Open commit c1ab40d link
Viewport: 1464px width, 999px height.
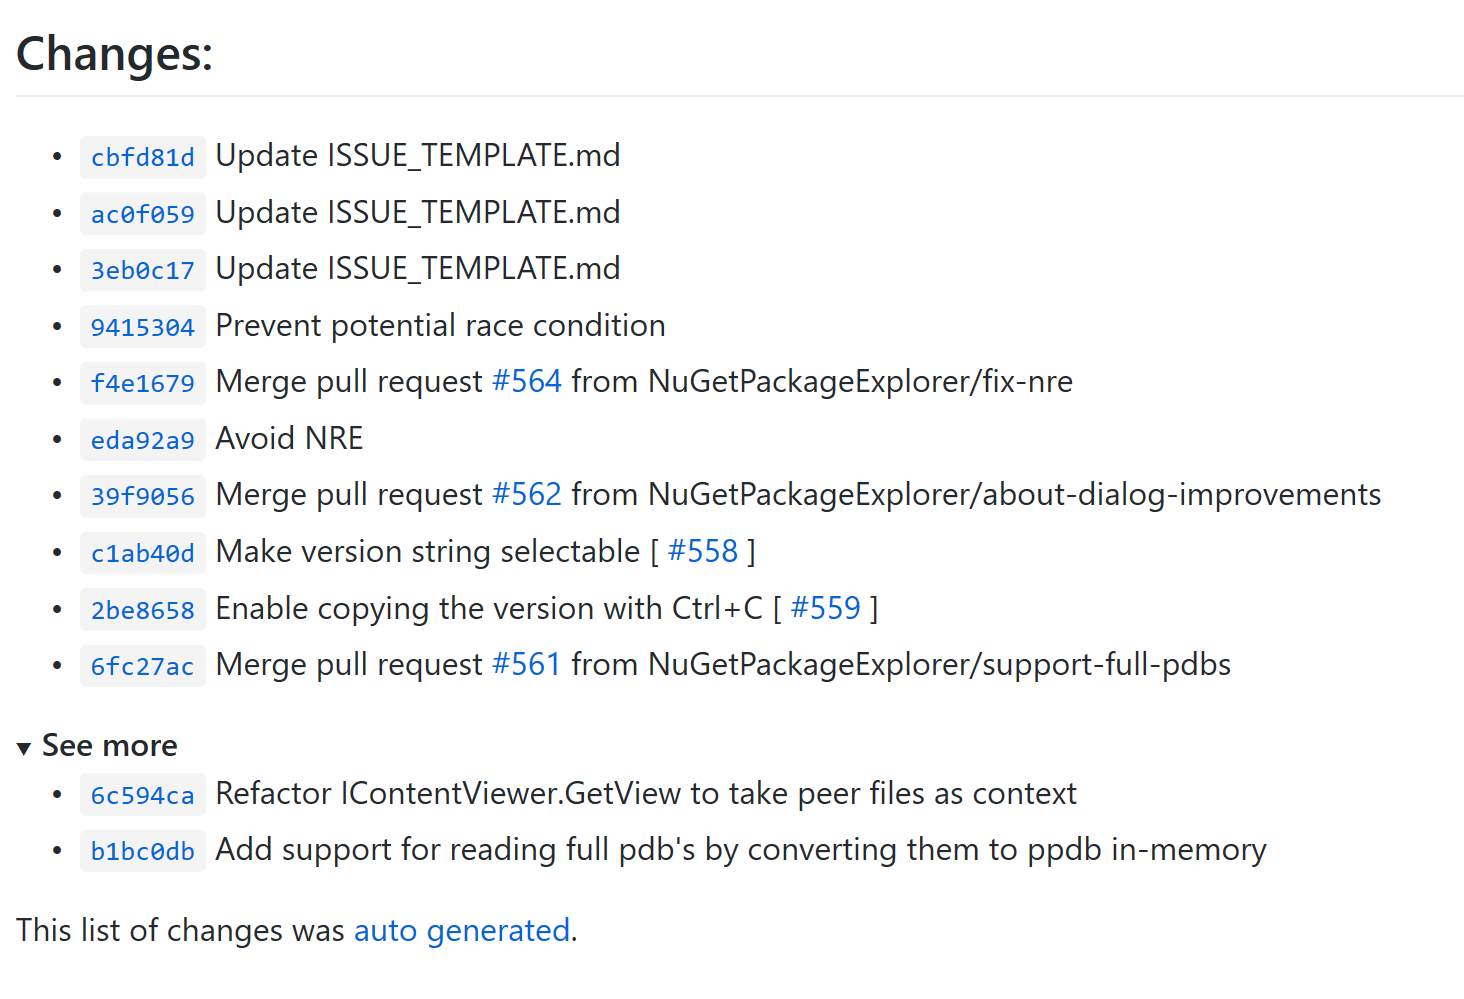(x=143, y=553)
